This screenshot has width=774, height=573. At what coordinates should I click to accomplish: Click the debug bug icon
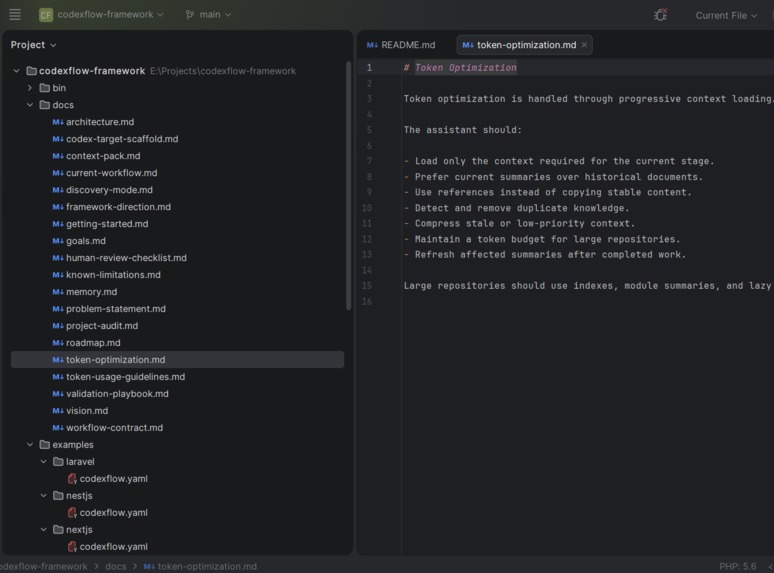[x=660, y=15]
